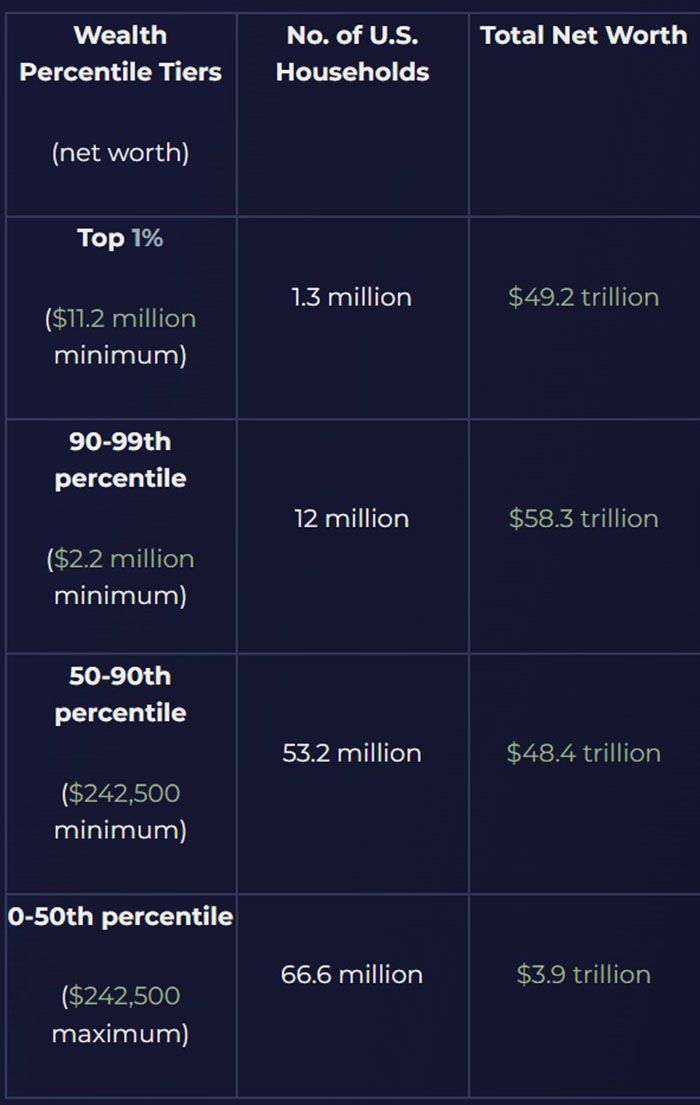Select the "Total Net Worth" column header
The height and width of the screenshot is (1105, 700).
click(584, 36)
